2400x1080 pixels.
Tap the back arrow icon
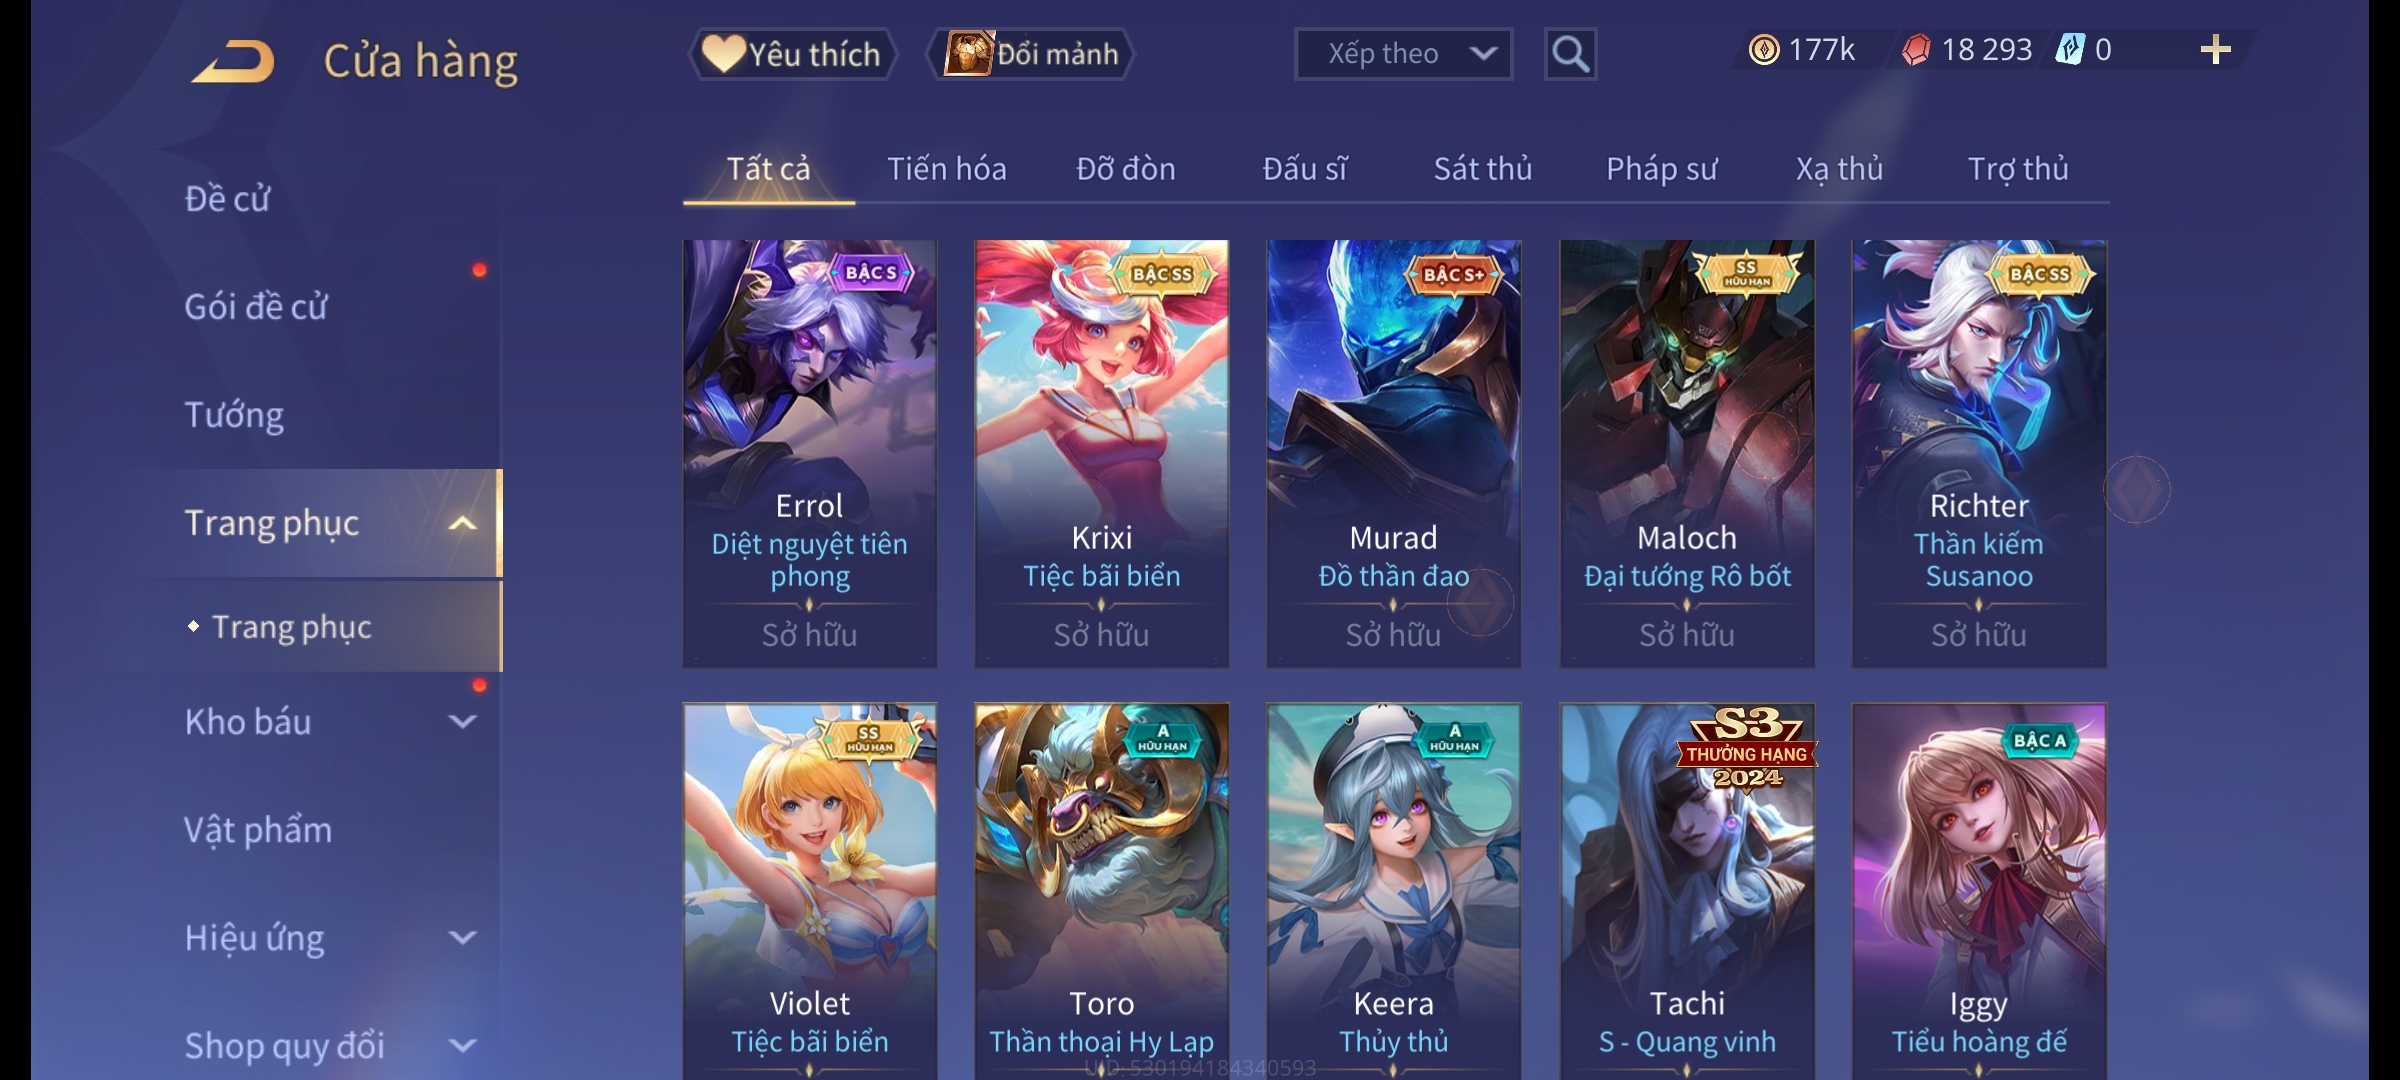(234, 62)
